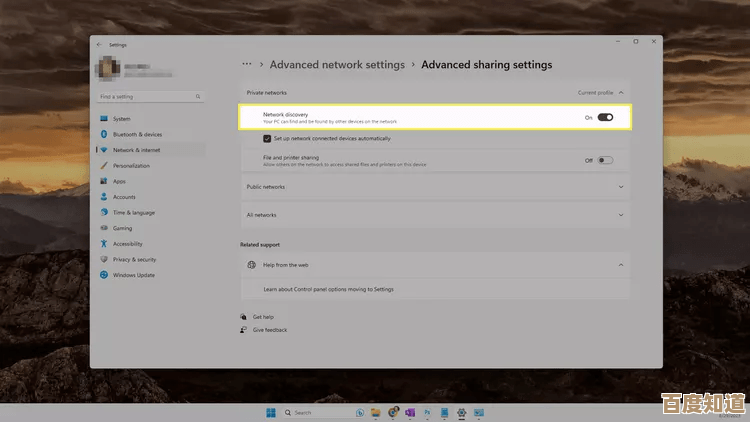
Task: Click the Accounts person icon
Action: tap(104, 197)
